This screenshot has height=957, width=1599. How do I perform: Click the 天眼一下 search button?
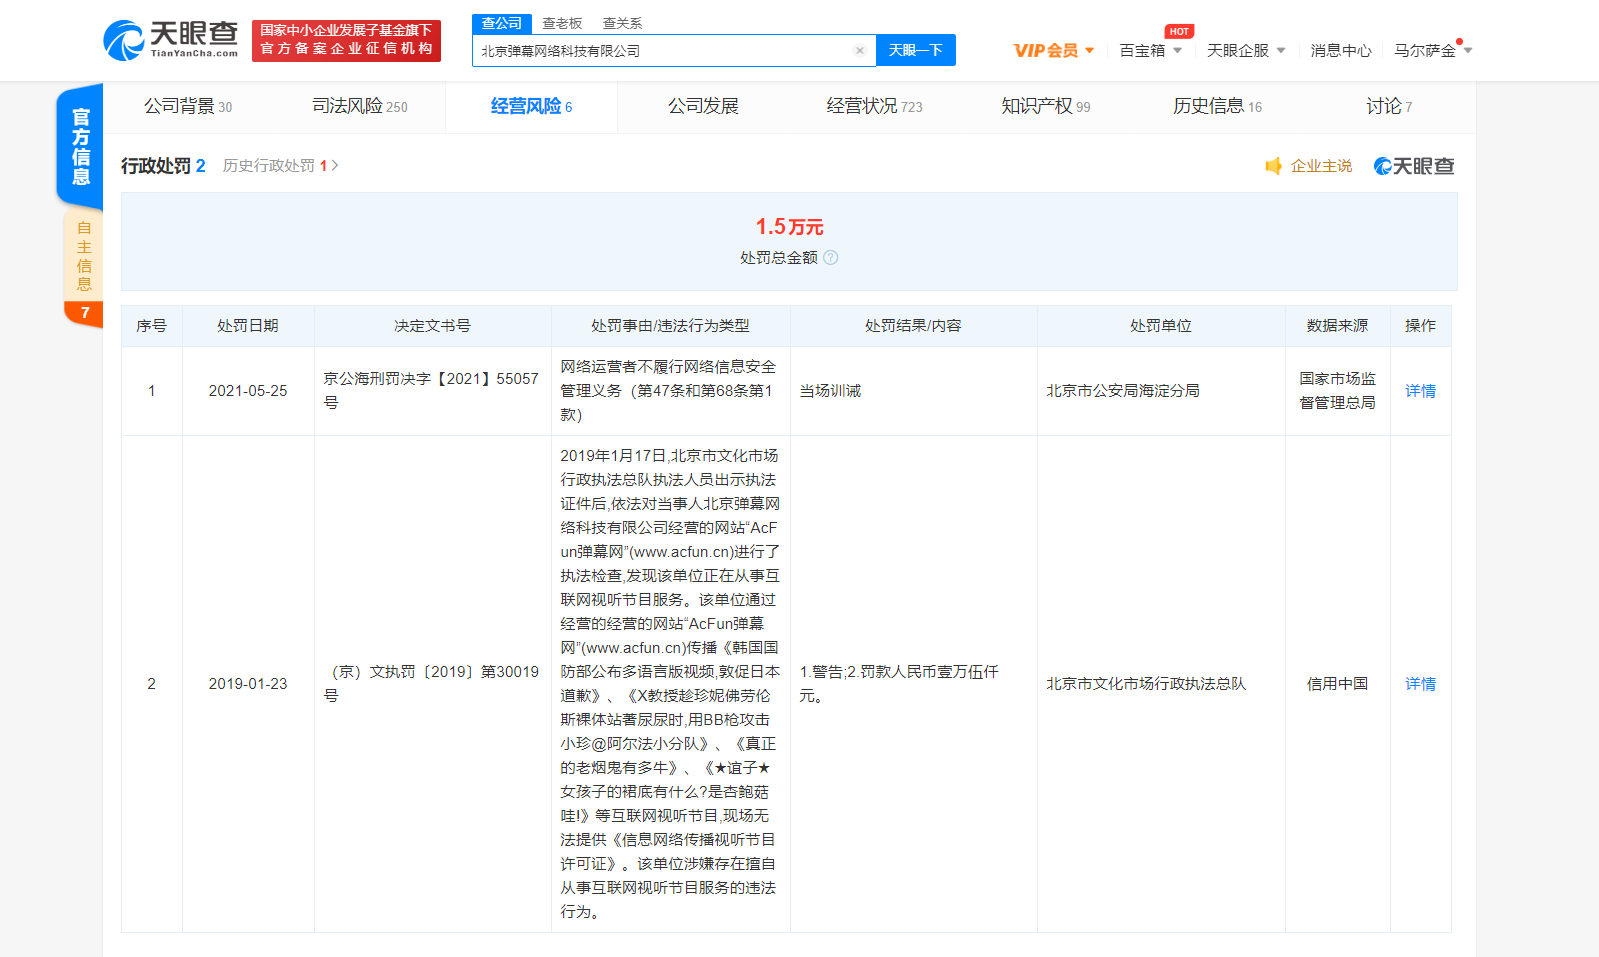[x=915, y=51]
